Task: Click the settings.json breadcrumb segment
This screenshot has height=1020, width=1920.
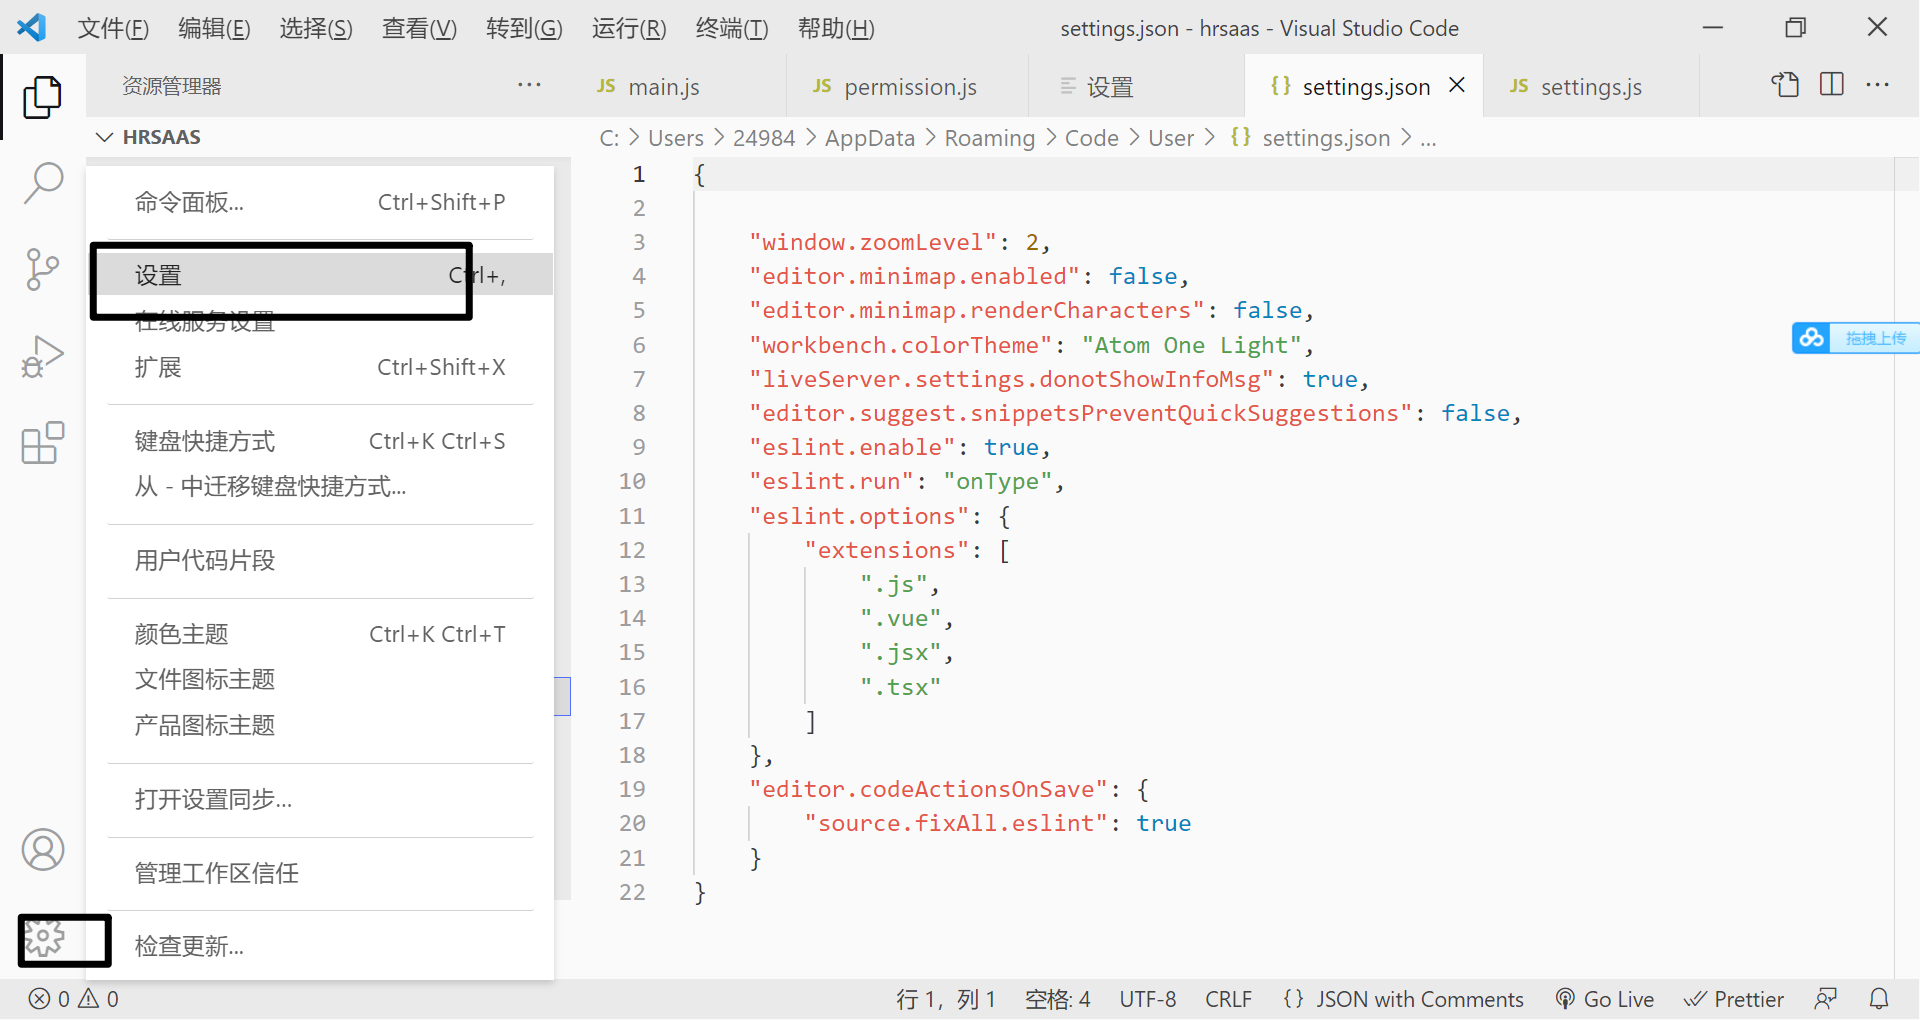Action: point(1310,138)
